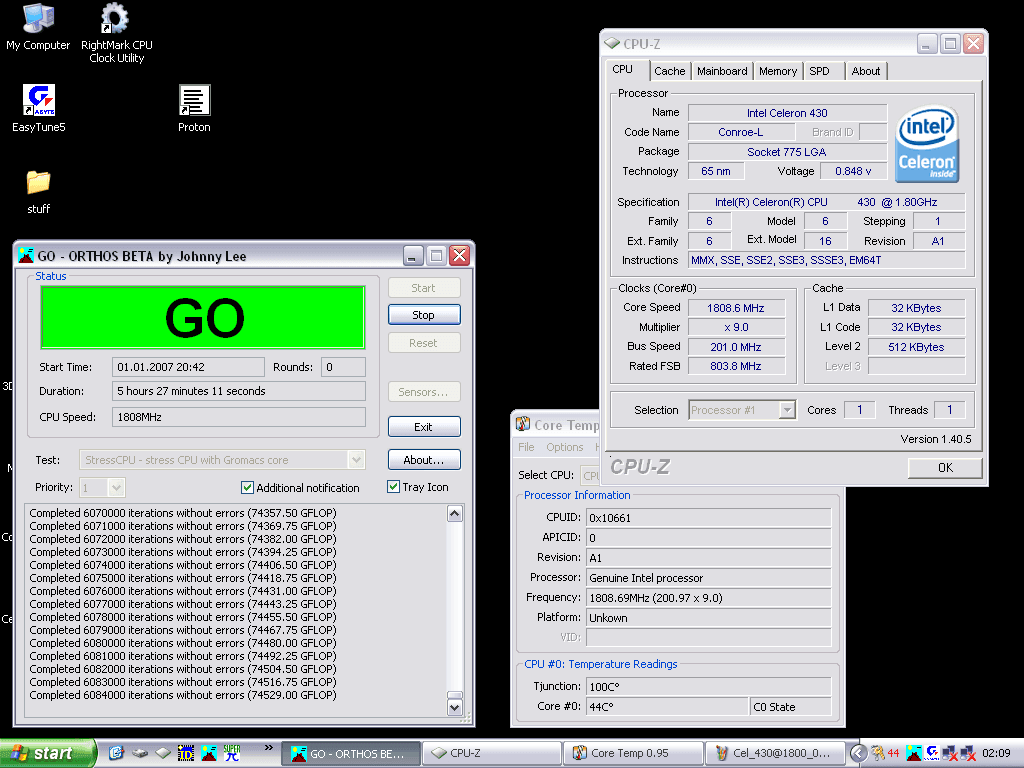Screen dimensions: 1024x768
Task: Expand the quick launch overflow chevron
Action: (268, 747)
